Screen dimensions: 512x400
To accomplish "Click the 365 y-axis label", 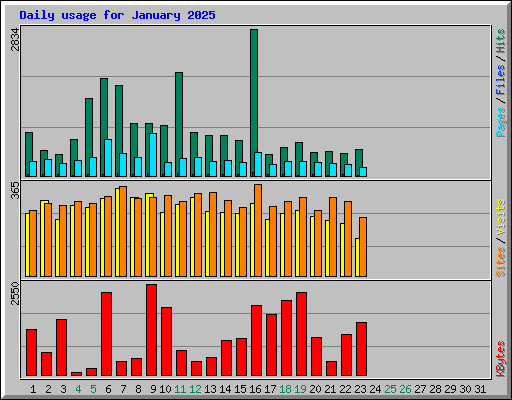I will click(x=15, y=191).
